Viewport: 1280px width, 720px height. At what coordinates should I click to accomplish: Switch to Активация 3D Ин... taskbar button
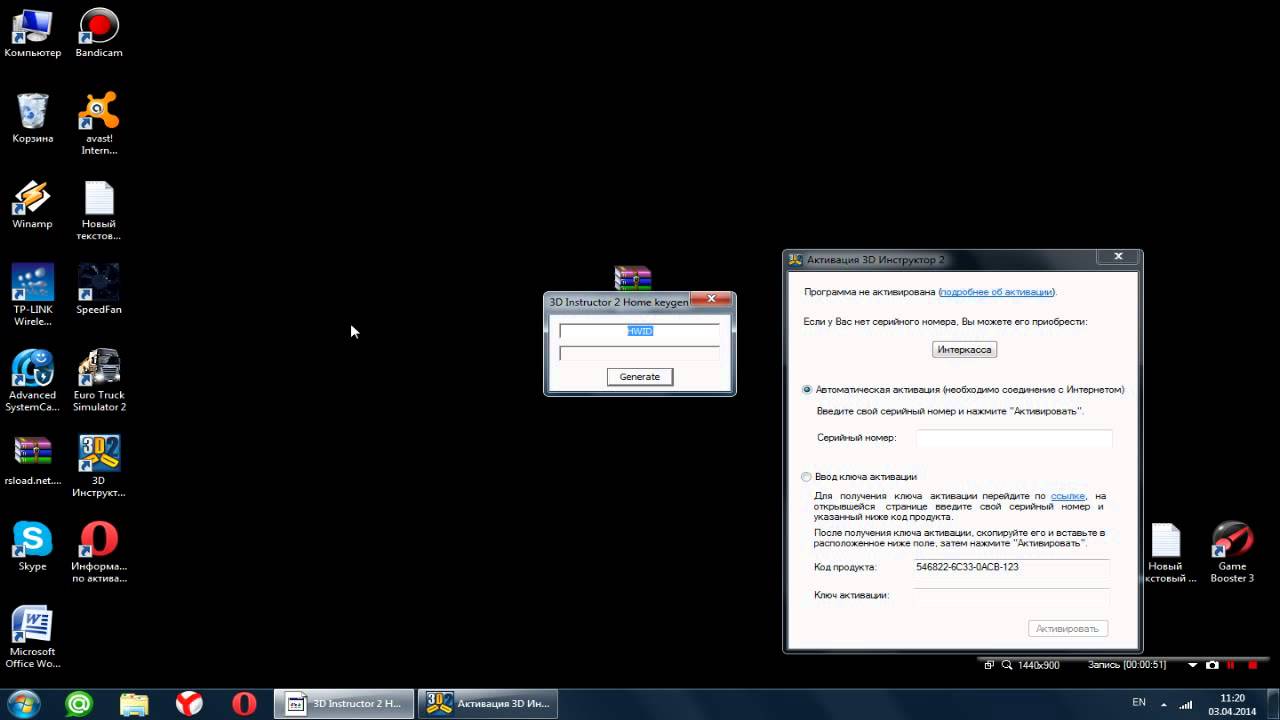(488, 703)
